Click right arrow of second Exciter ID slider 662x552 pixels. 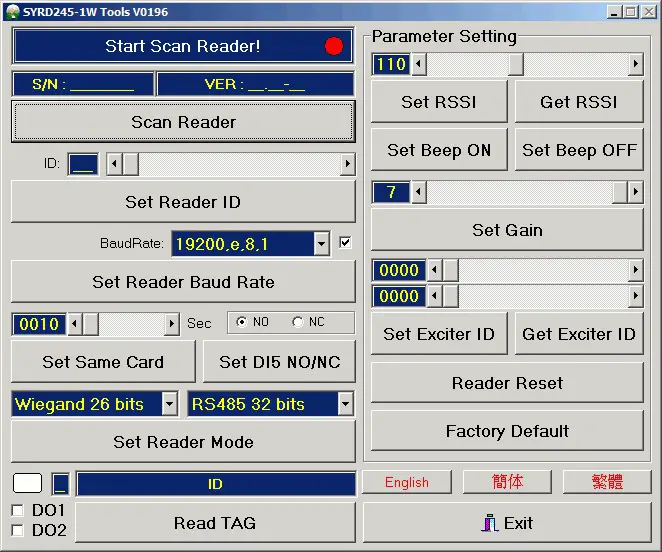pyautogui.click(x=635, y=296)
